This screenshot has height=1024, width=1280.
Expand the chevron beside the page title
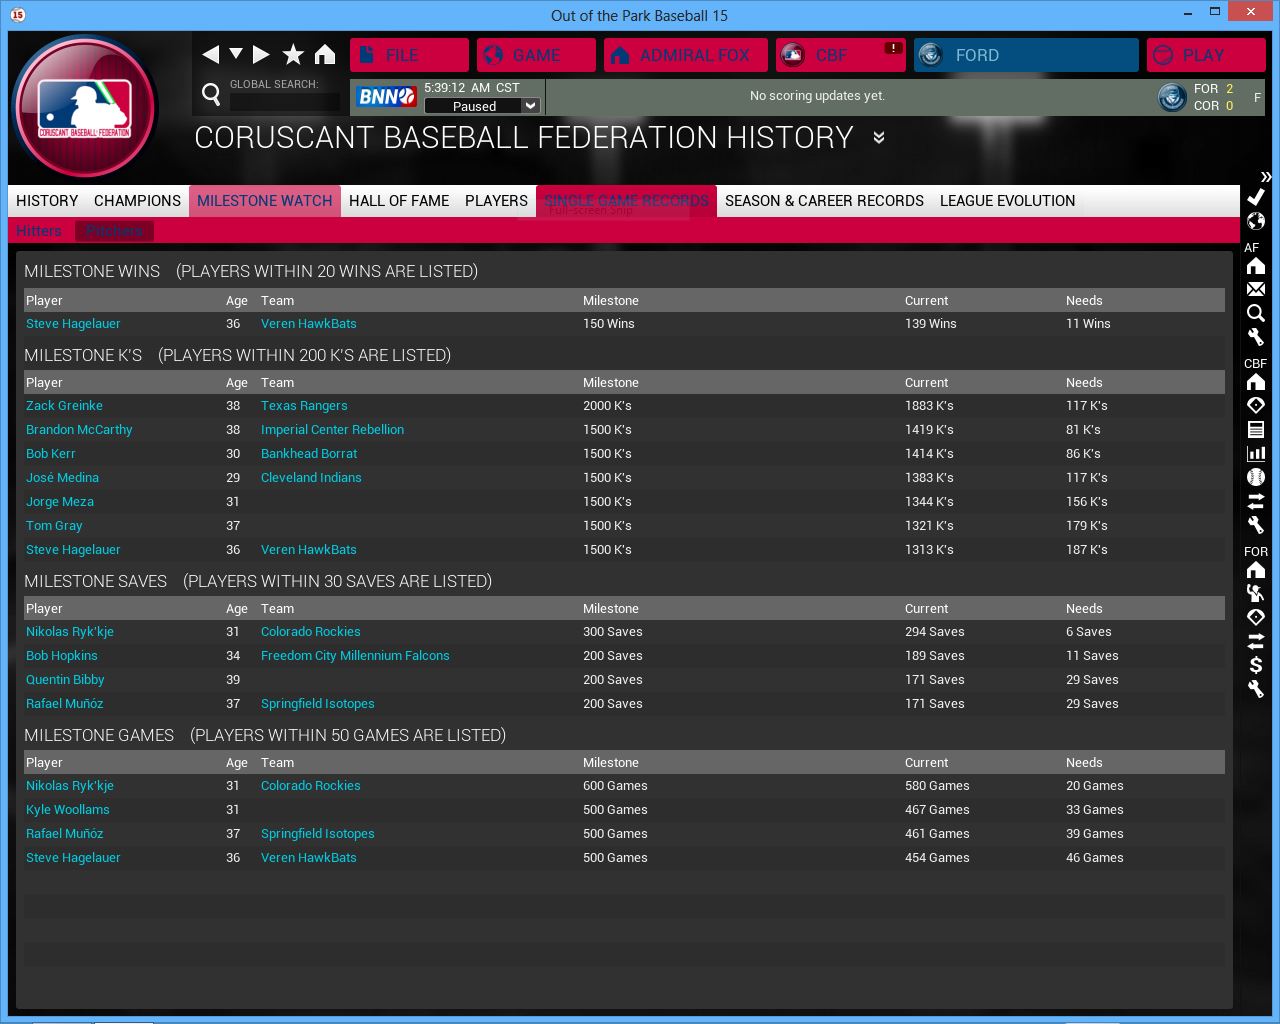tap(878, 138)
